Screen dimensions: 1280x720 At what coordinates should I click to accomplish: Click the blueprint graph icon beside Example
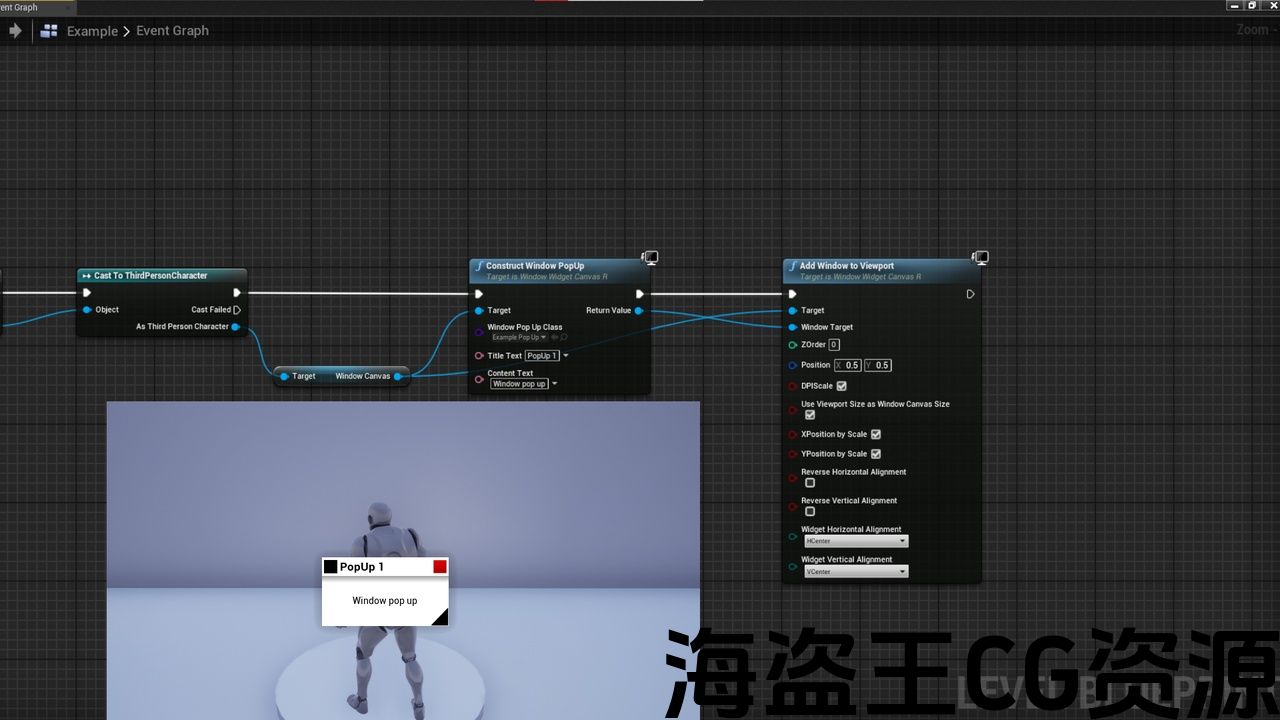coord(48,31)
